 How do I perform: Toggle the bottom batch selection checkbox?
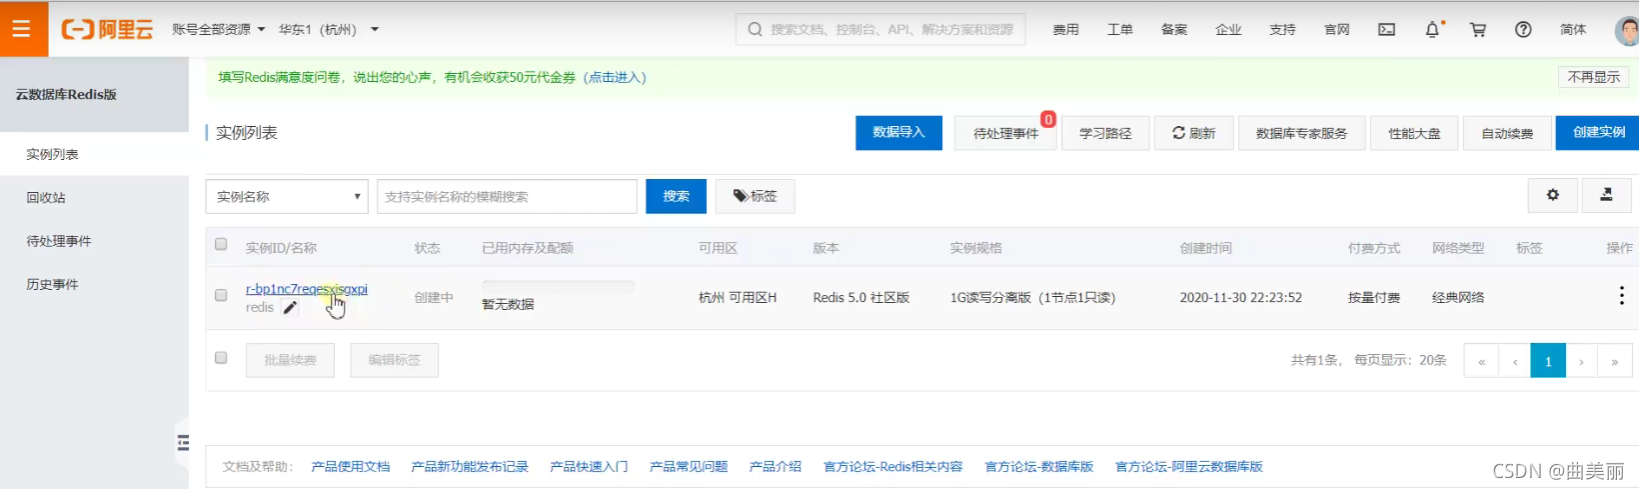(x=221, y=358)
